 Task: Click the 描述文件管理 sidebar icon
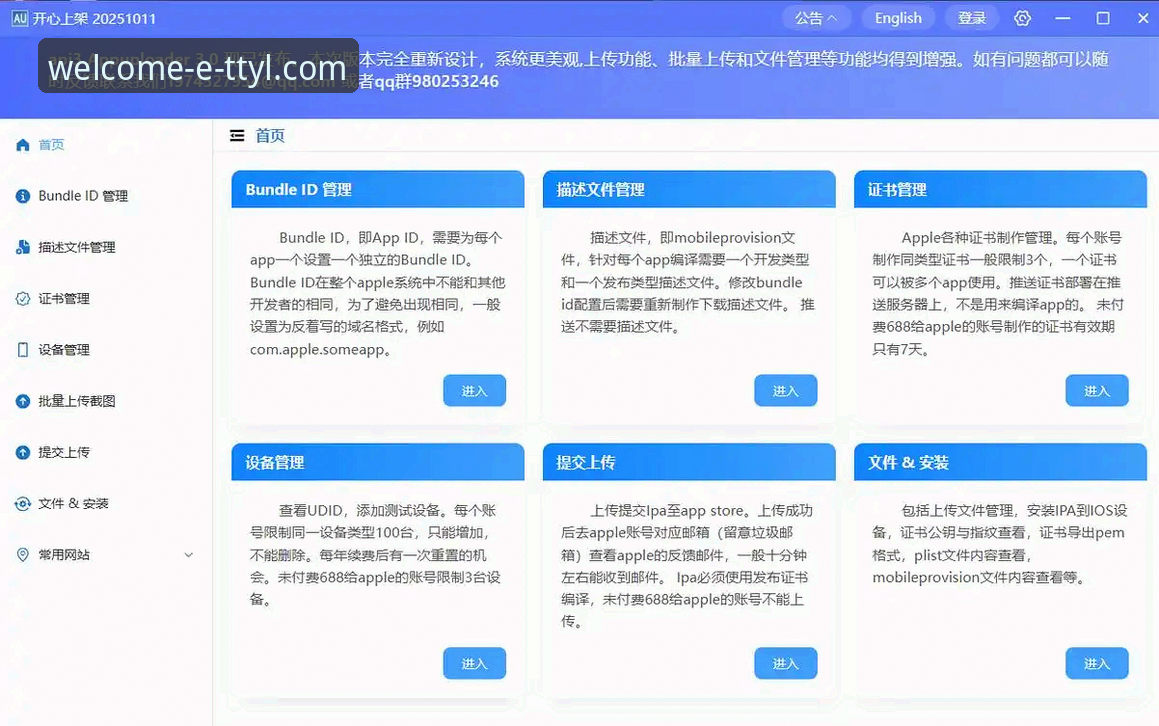21,247
